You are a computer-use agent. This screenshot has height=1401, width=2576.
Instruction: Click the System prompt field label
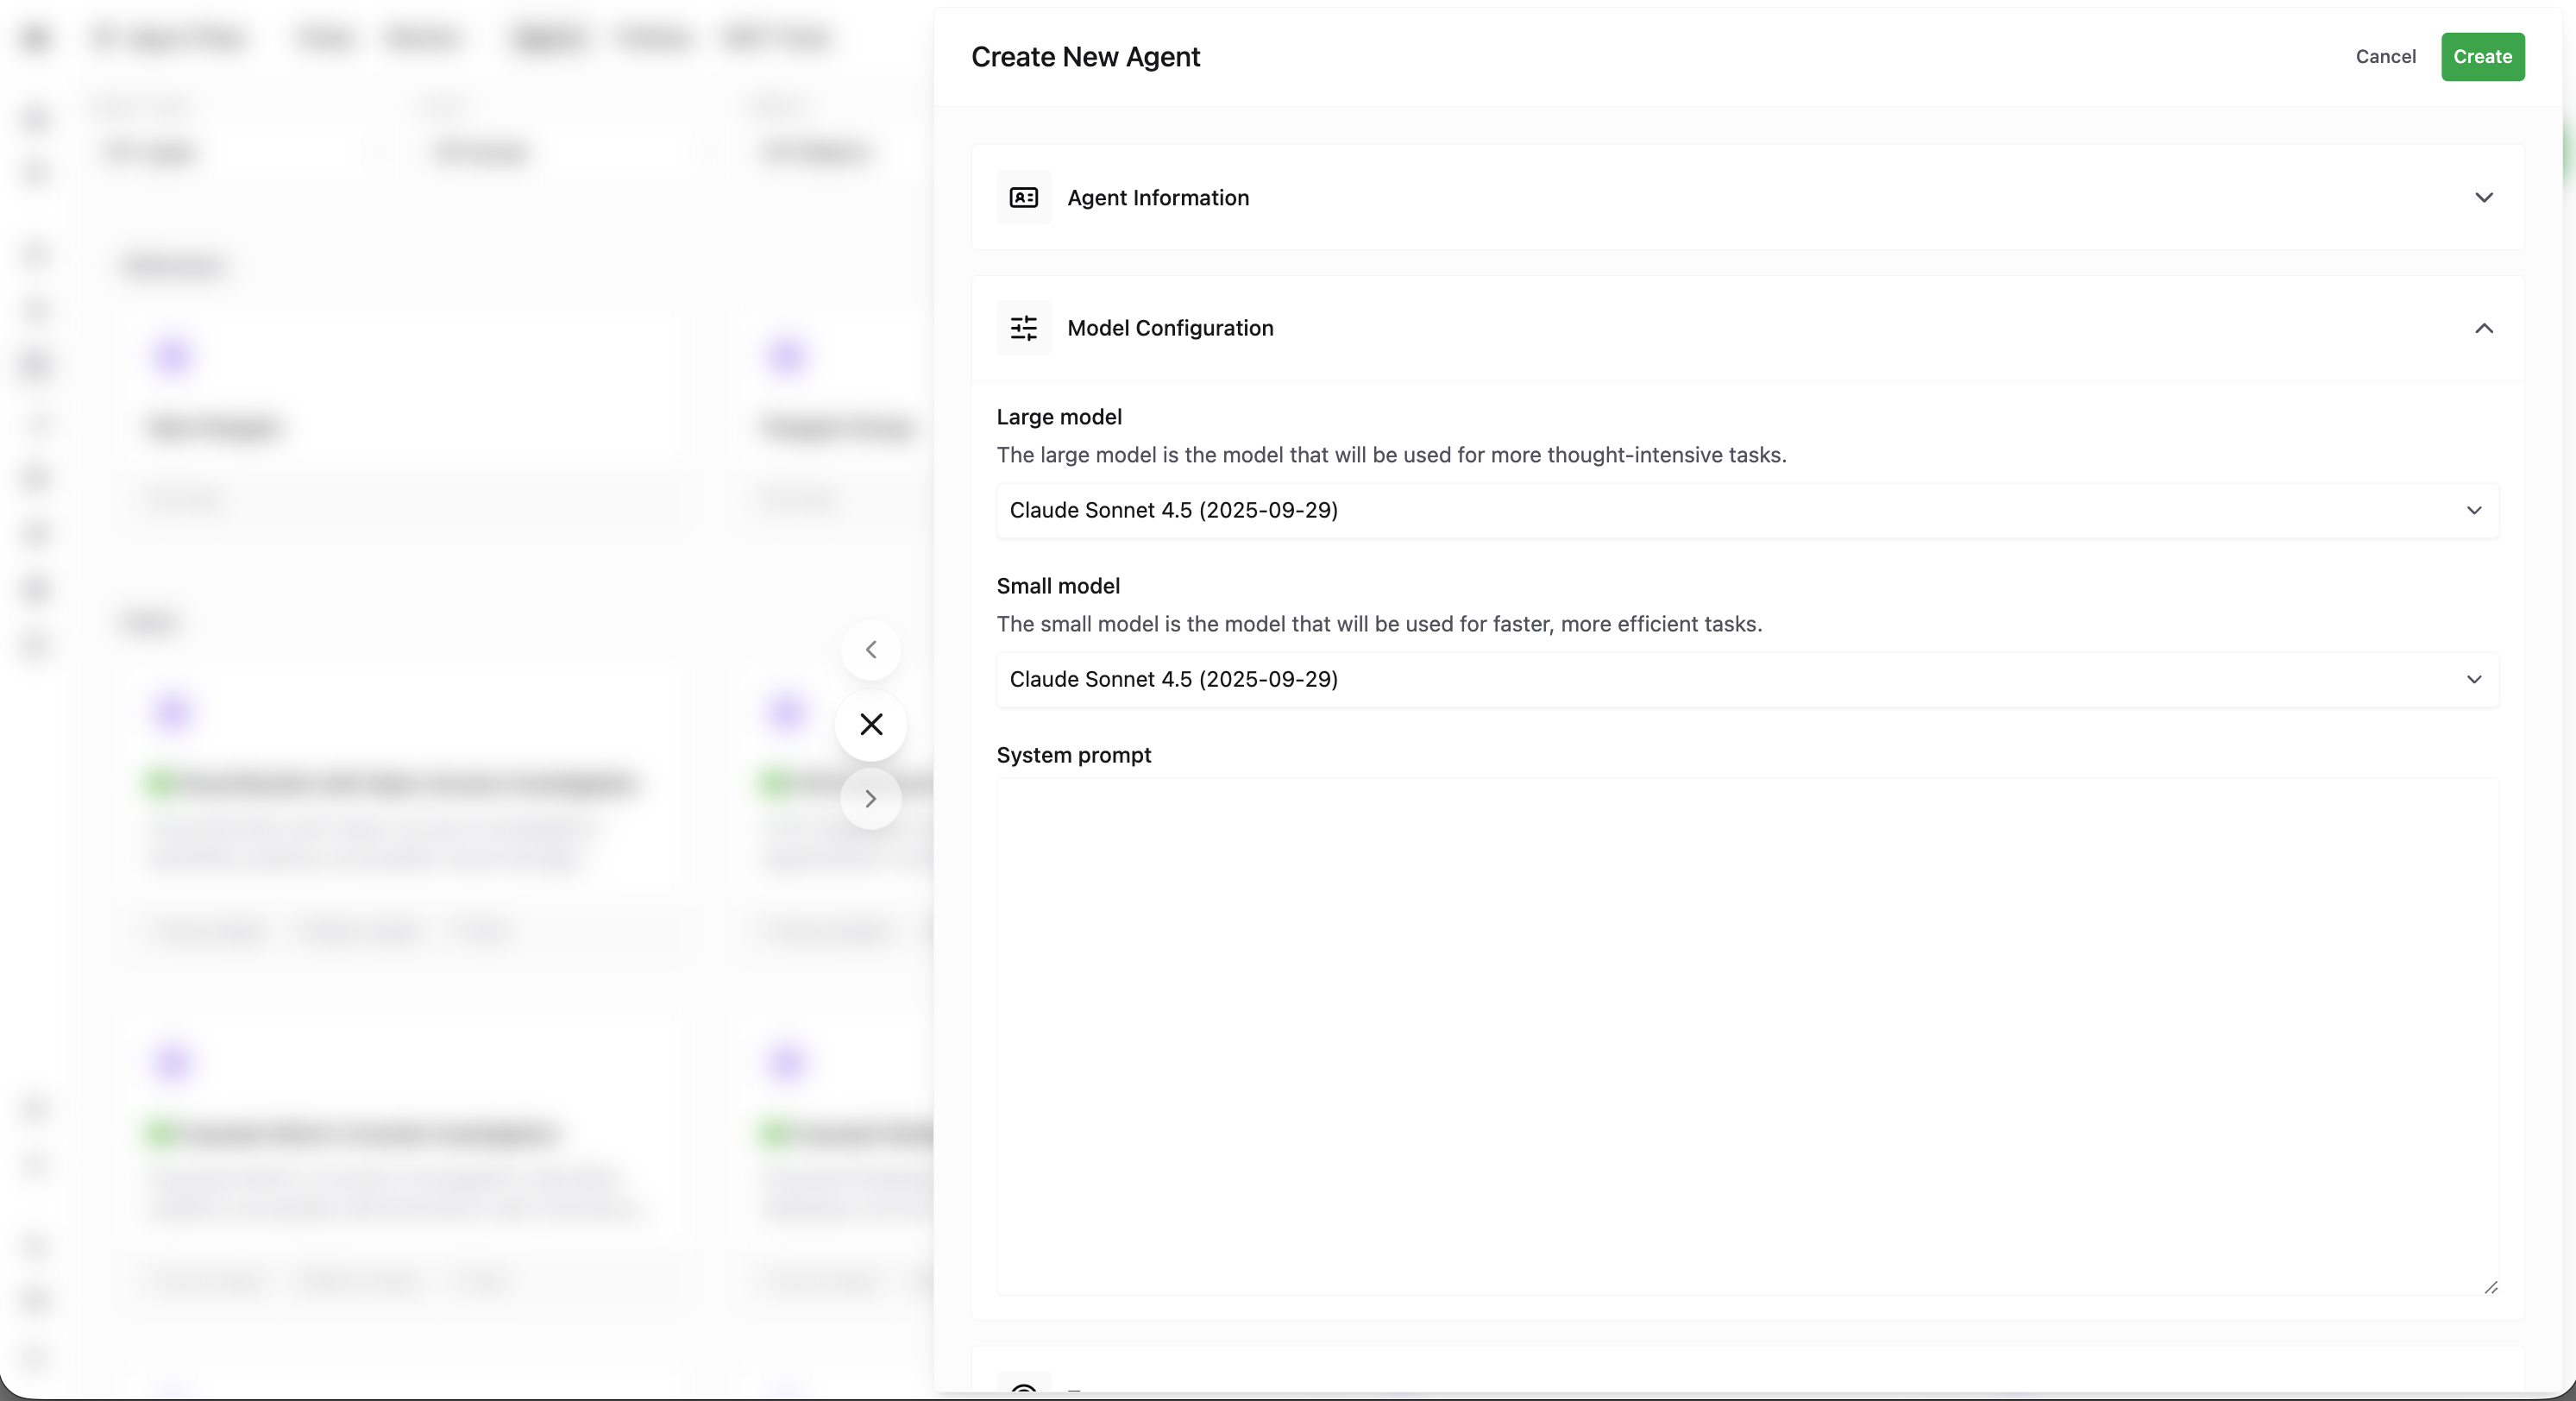pyautogui.click(x=1073, y=756)
